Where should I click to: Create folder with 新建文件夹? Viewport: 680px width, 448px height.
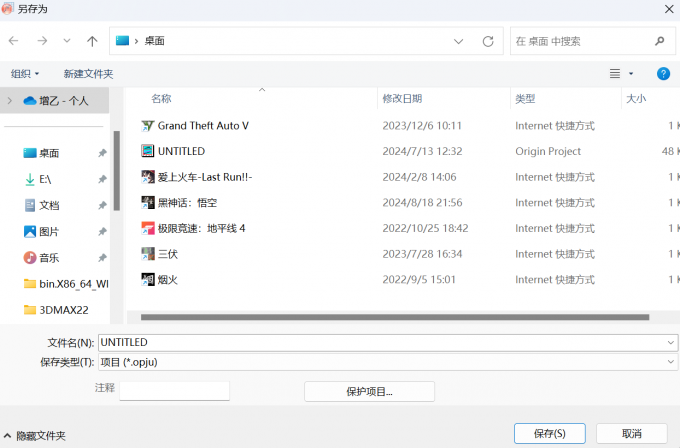tap(88, 74)
